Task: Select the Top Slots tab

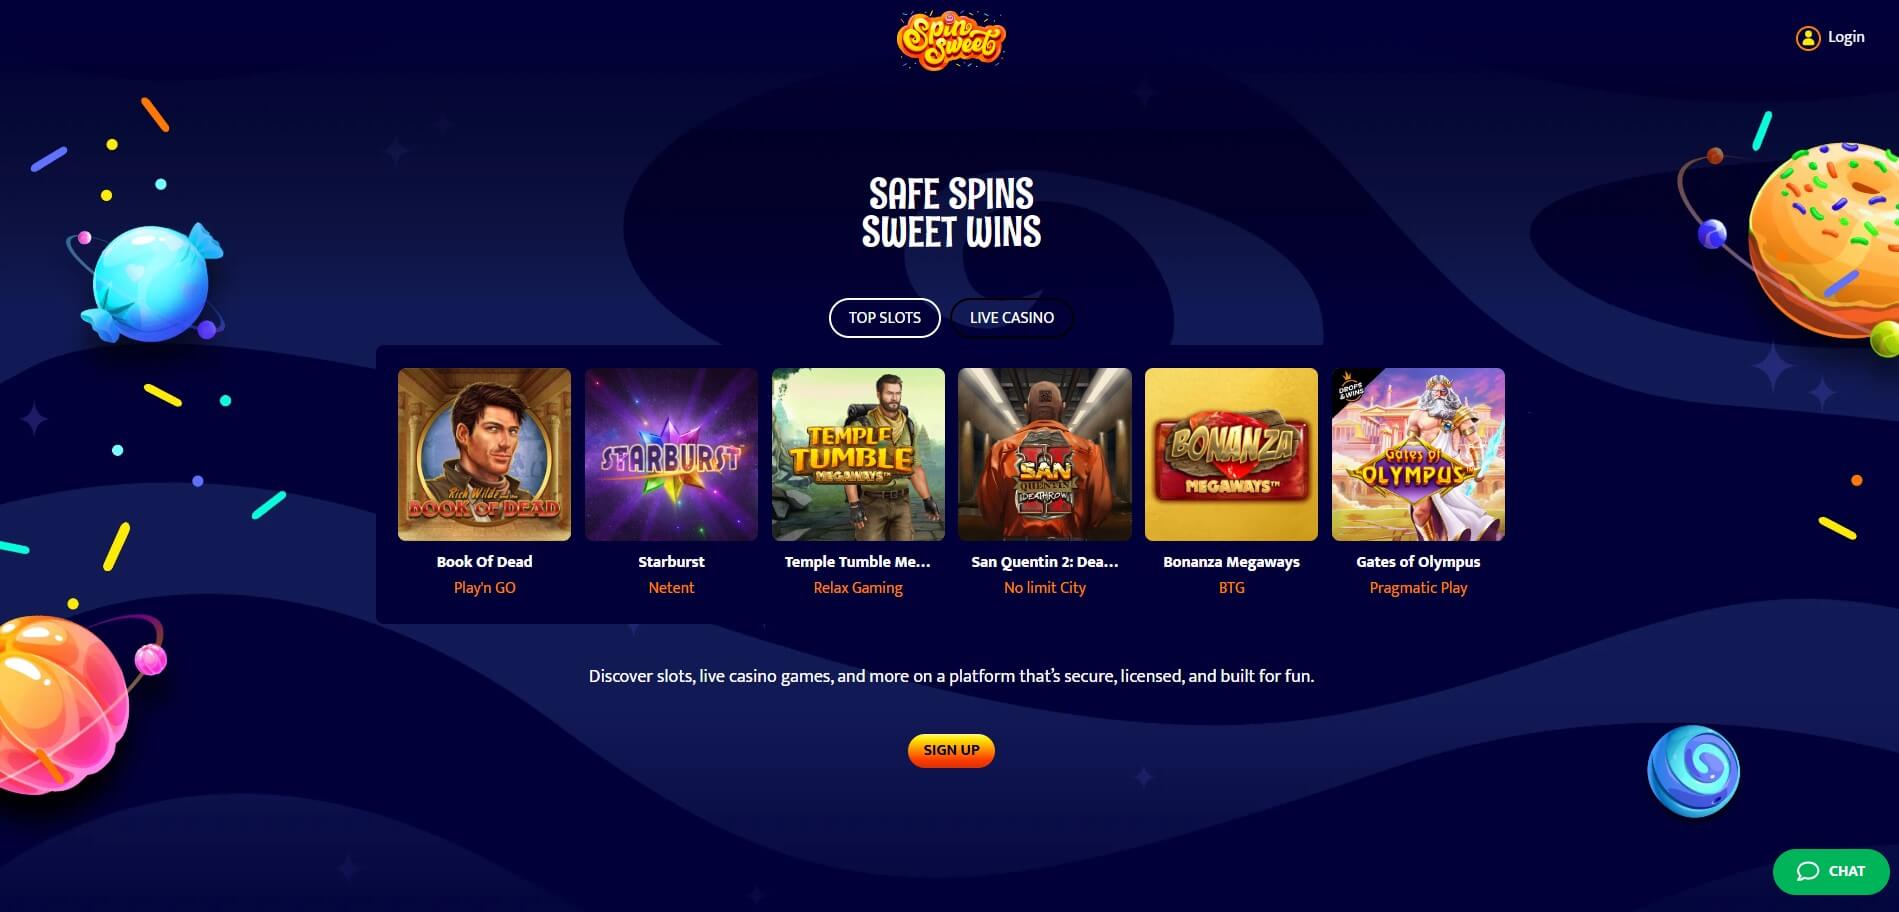Action: coord(885,318)
